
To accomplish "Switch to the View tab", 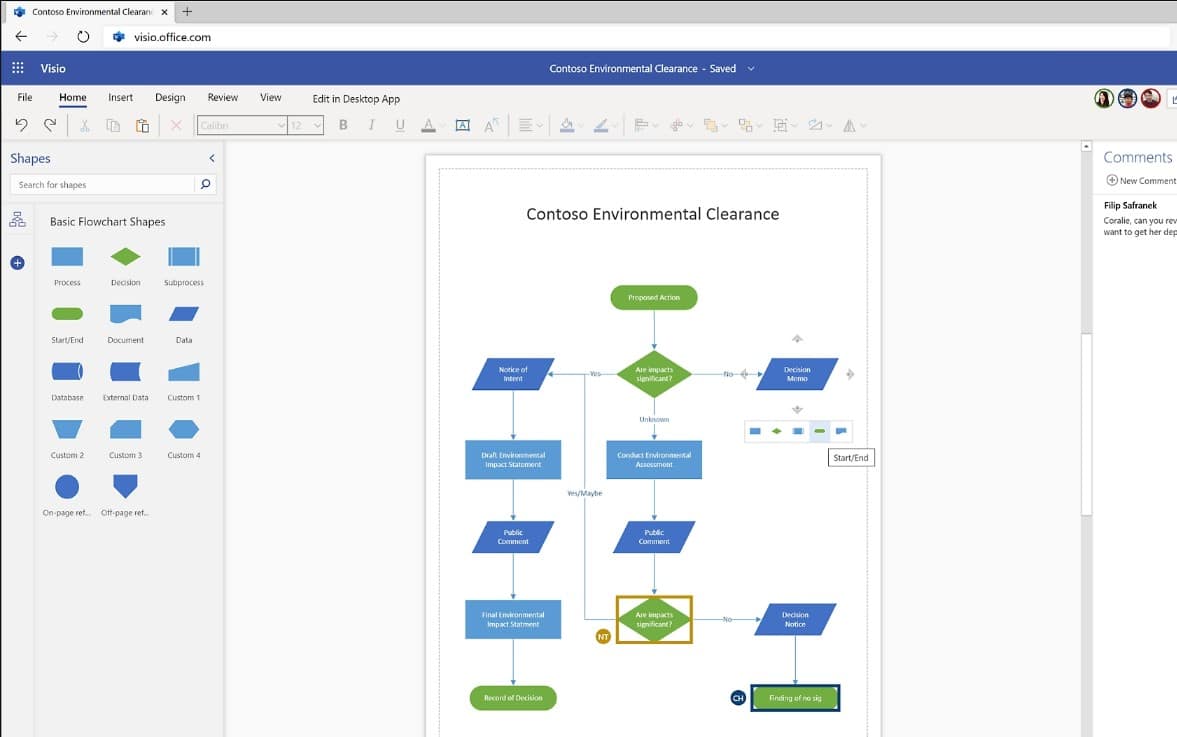I will pos(270,98).
